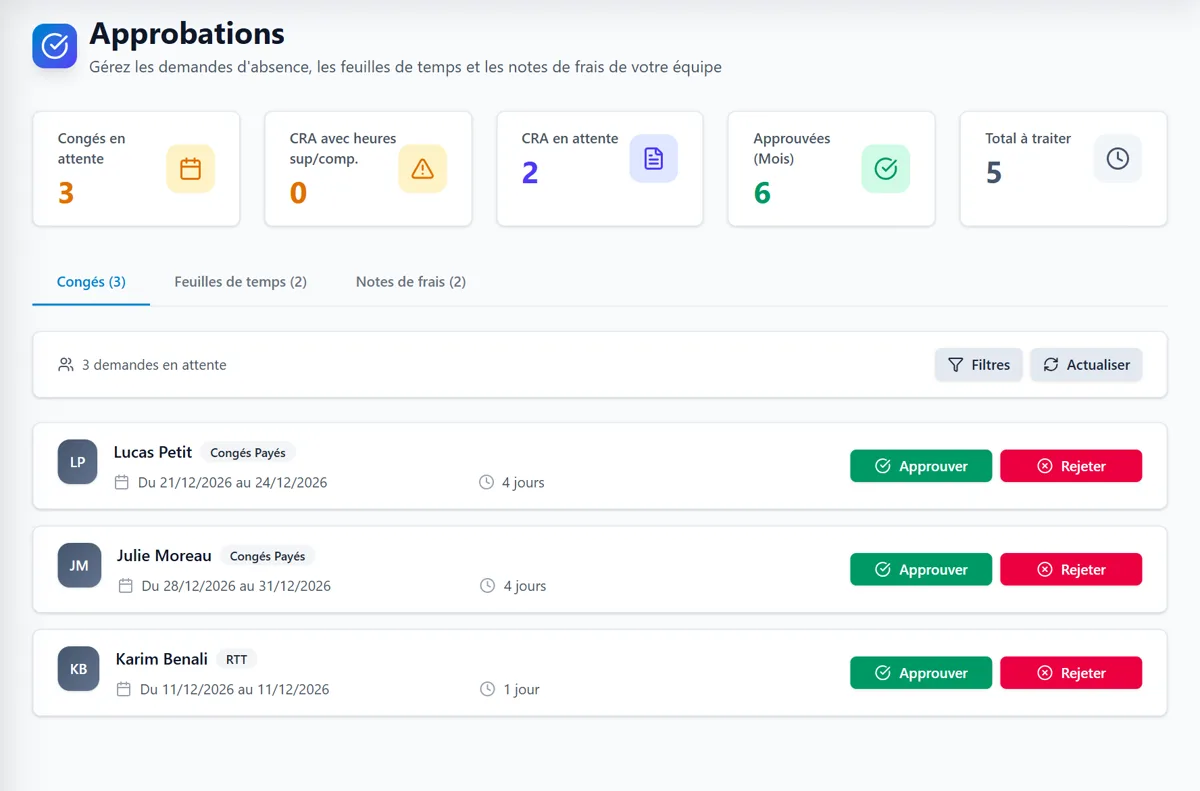Click the RTT badge next to Karim Benali
Viewport: 1200px width, 791px height.
[x=237, y=660]
